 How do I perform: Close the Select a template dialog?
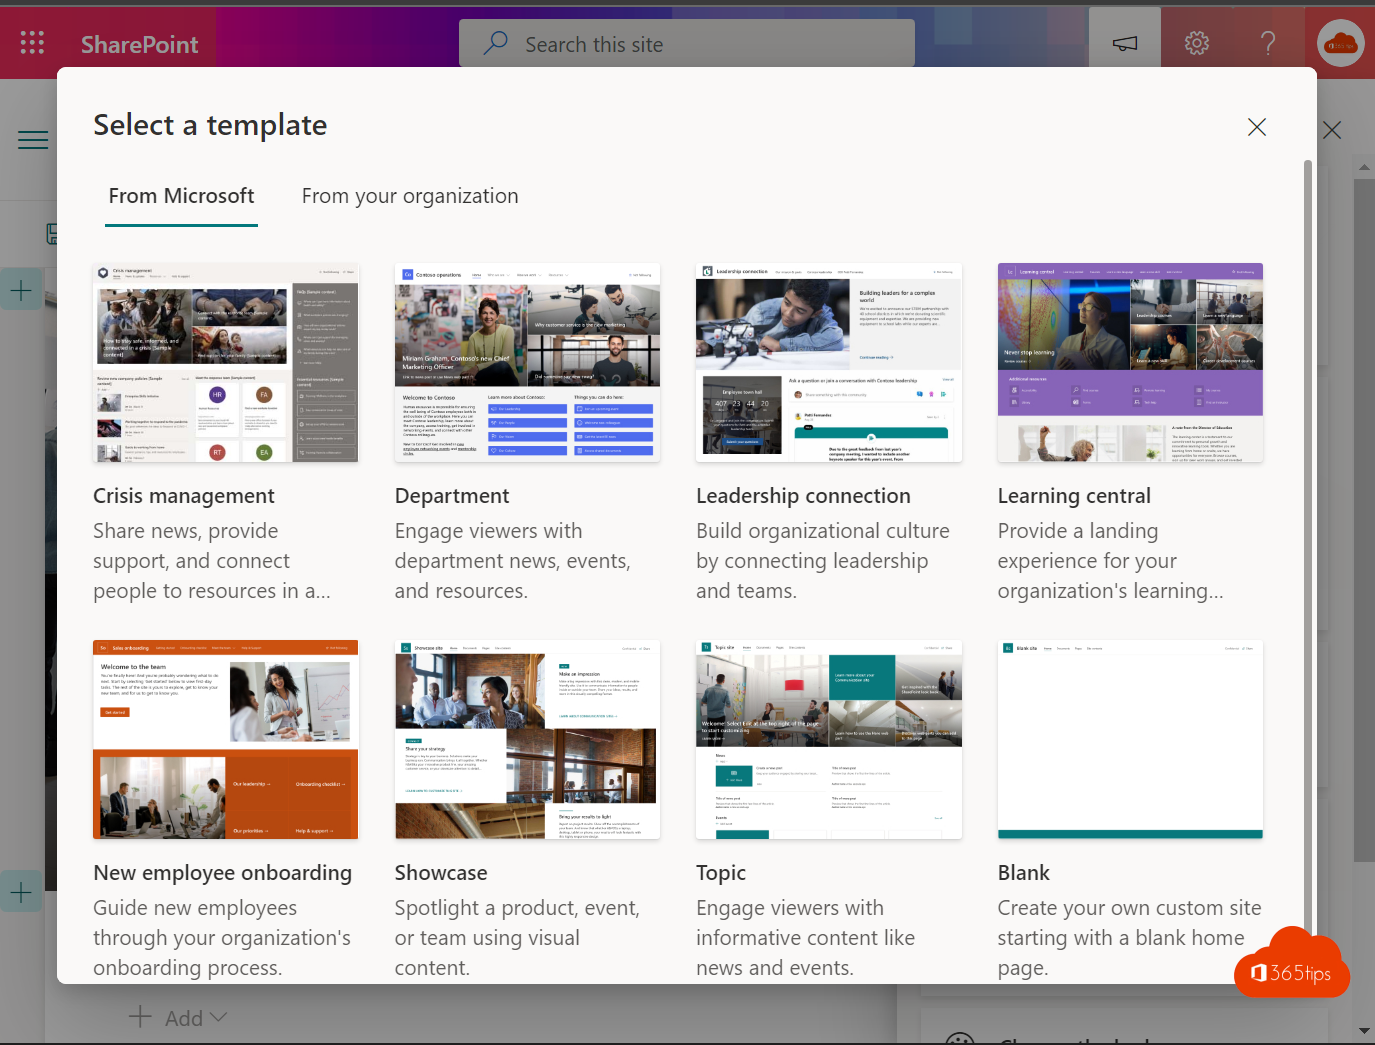(x=1257, y=127)
